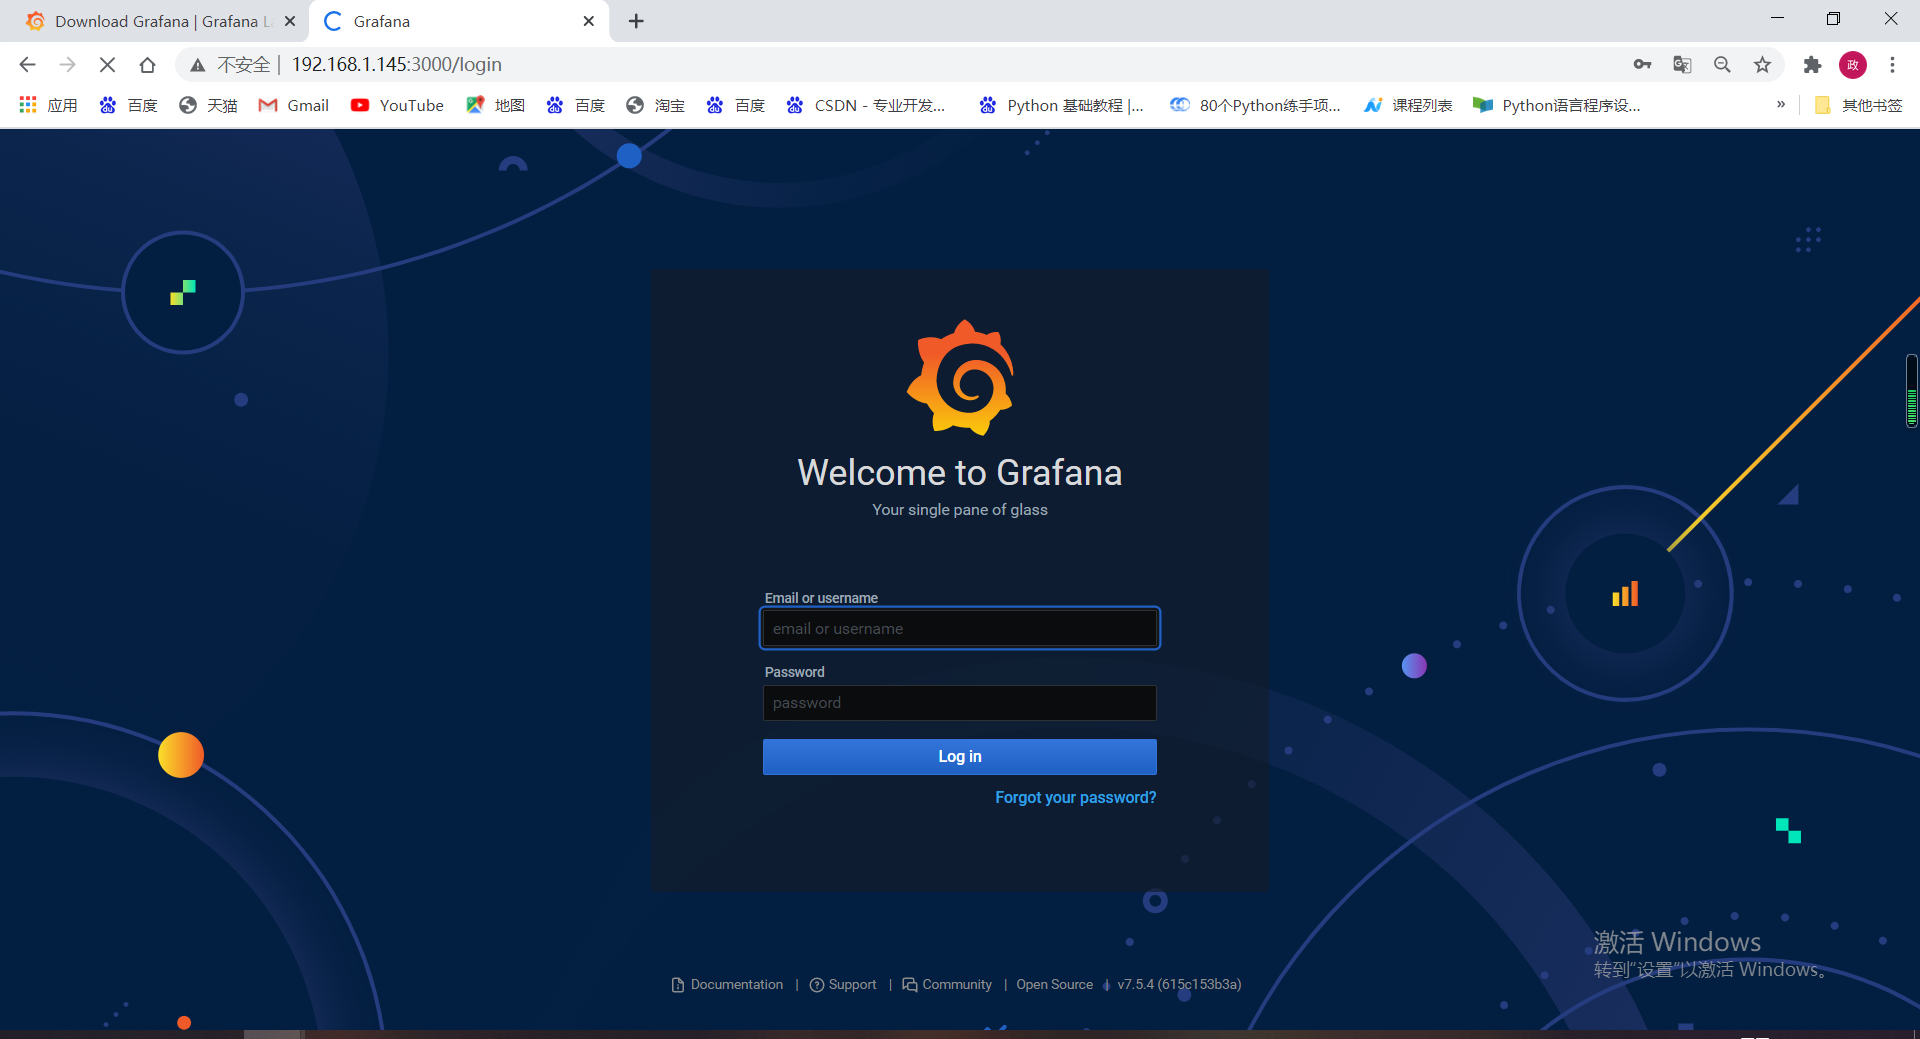This screenshot has height=1039, width=1920.
Task: Switch to the Grafana login tab
Action: pyautogui.click(x=460, y=21)
